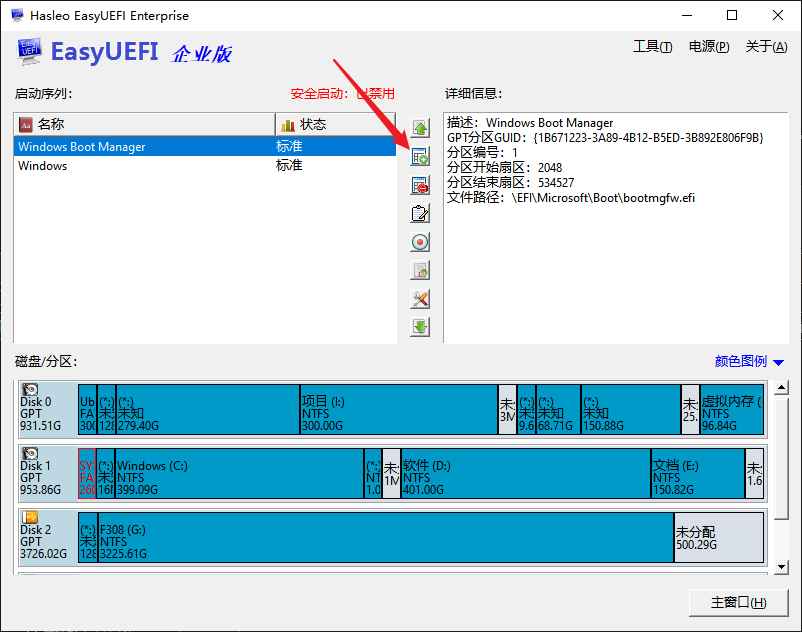This screenshot has width=802, height=632.
Task: Select the Ubuntu FAT 300M partition on Disk 0
Action: click(87, 410)
